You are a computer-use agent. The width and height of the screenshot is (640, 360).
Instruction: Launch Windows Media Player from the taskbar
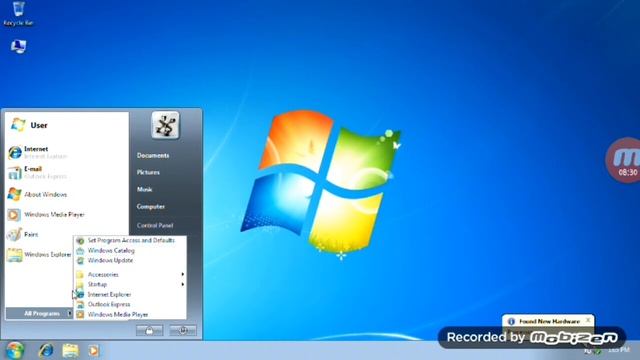[93, 350]
